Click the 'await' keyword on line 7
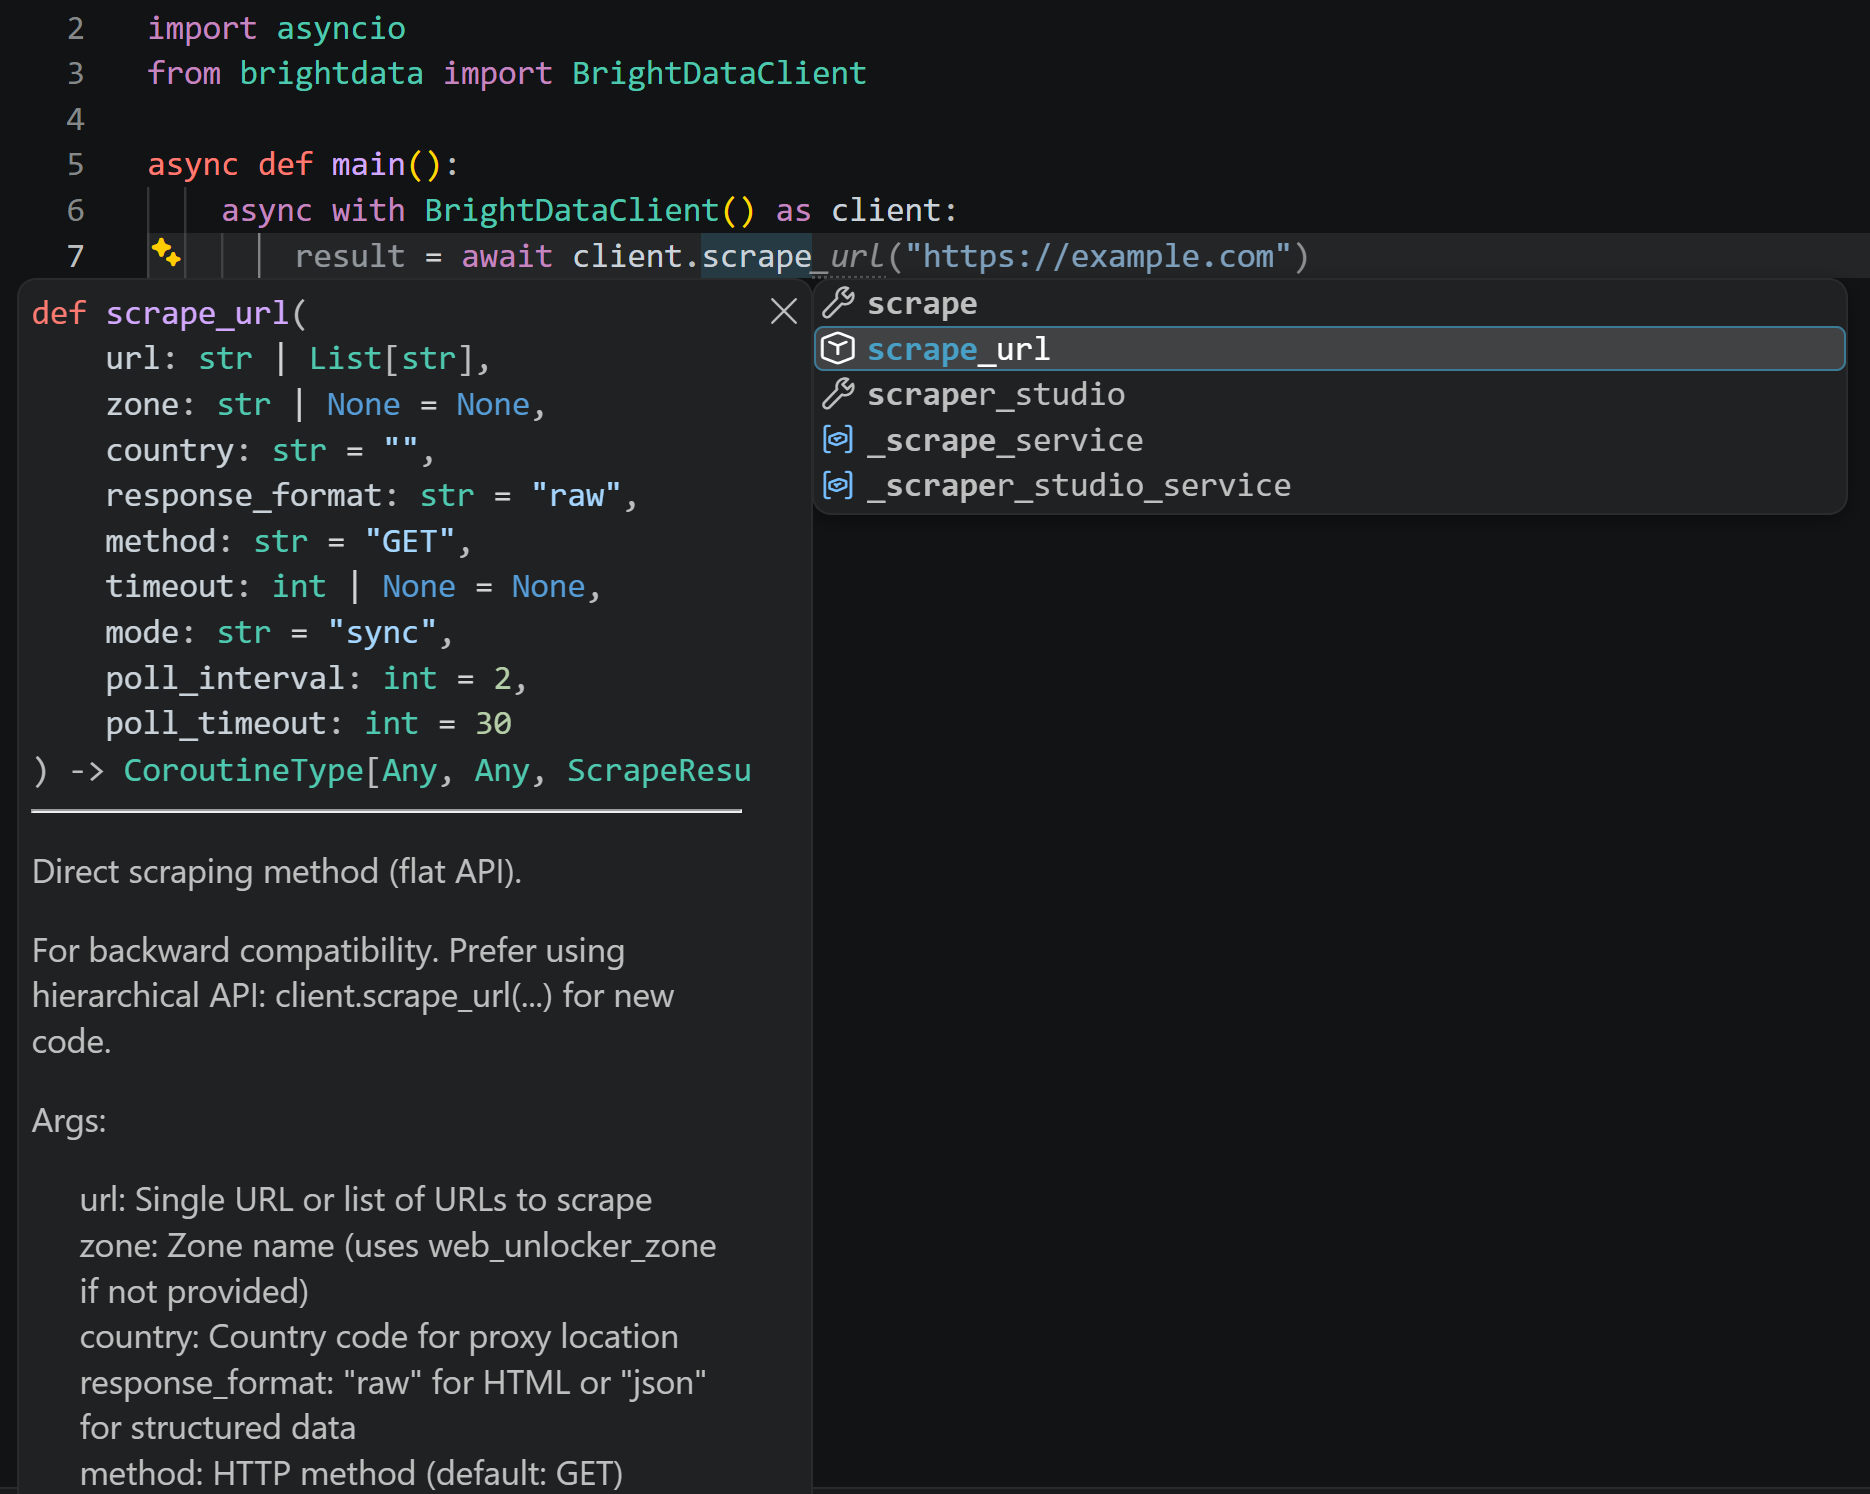This screenshot has height=1494, width=1870. [507, 256]
